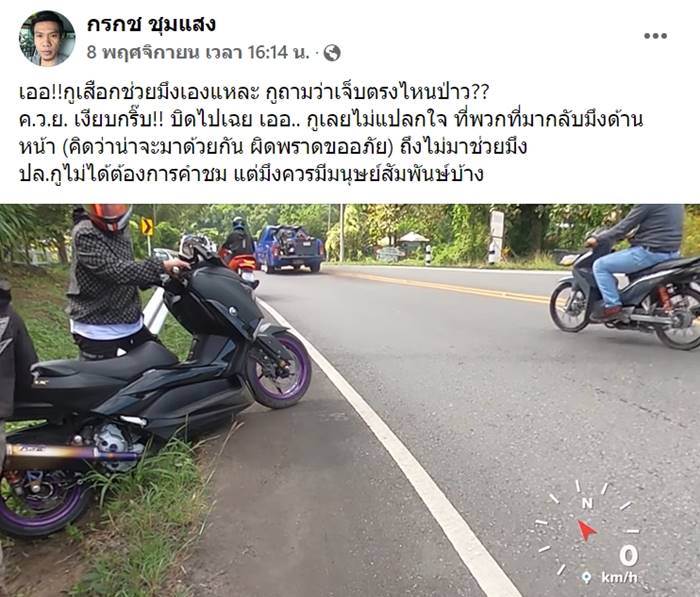Click the red compass direction arrow
The image size is (700, 597).
point(587,530)
